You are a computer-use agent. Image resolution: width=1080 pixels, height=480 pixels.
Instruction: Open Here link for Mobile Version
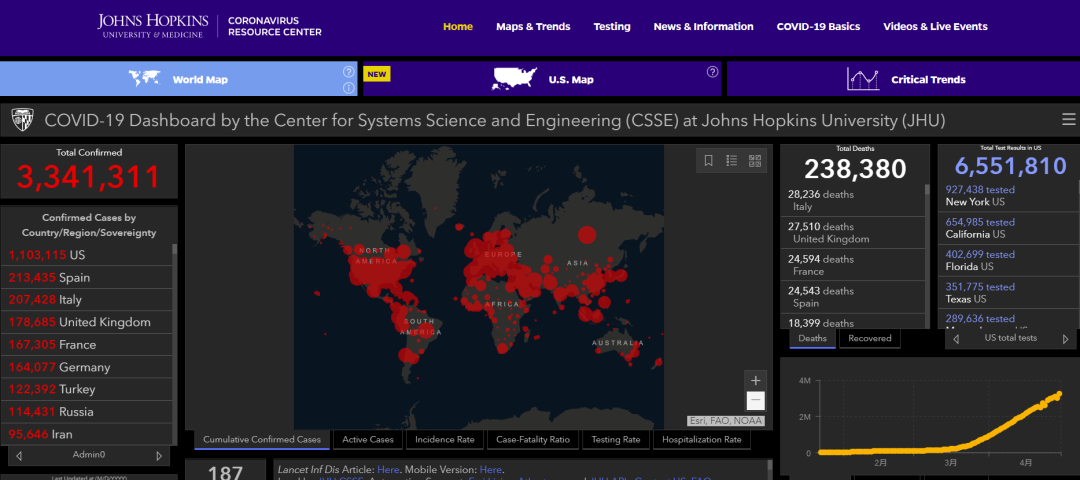[x=491, y=470]
